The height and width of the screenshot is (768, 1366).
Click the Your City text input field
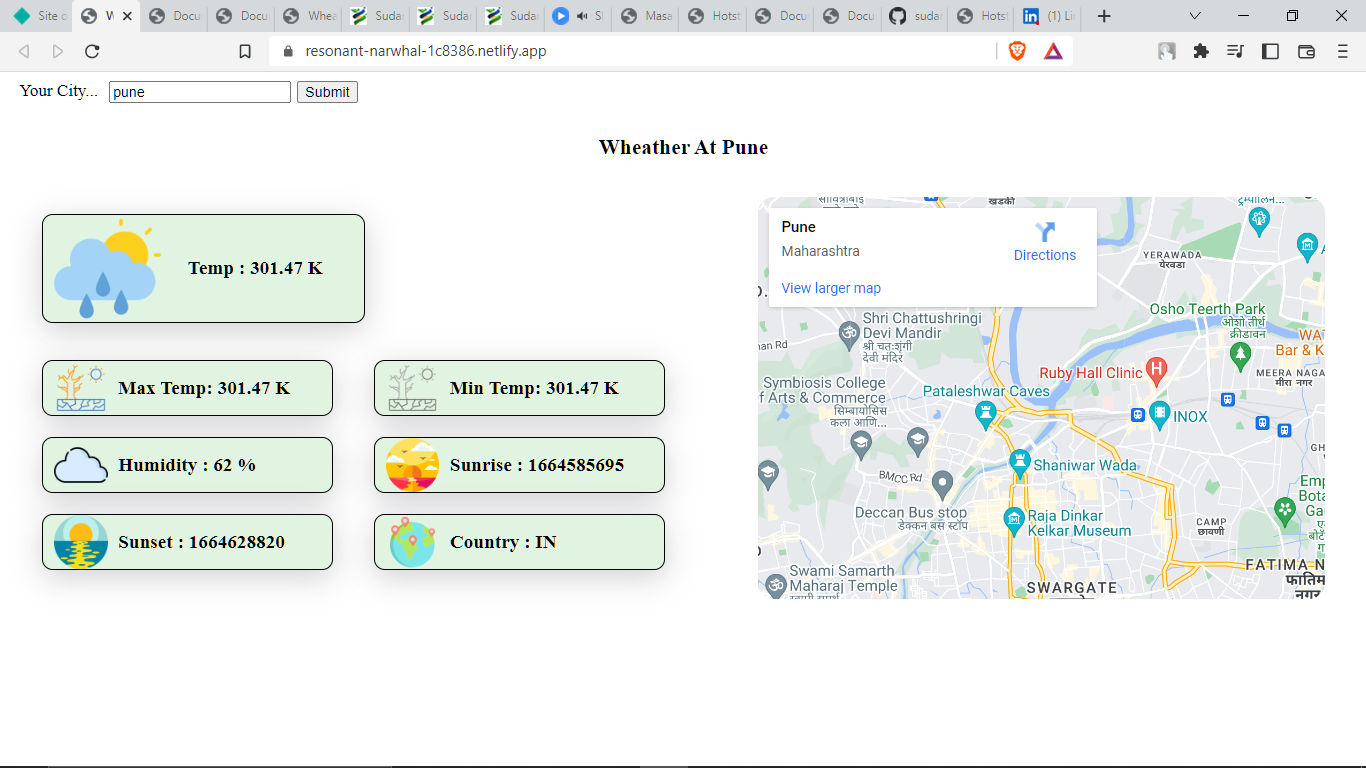(x=199, y=92)
